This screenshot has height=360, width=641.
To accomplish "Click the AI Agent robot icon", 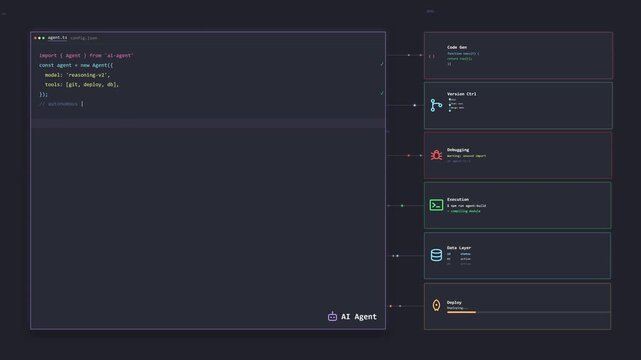I will pos(332,316).
